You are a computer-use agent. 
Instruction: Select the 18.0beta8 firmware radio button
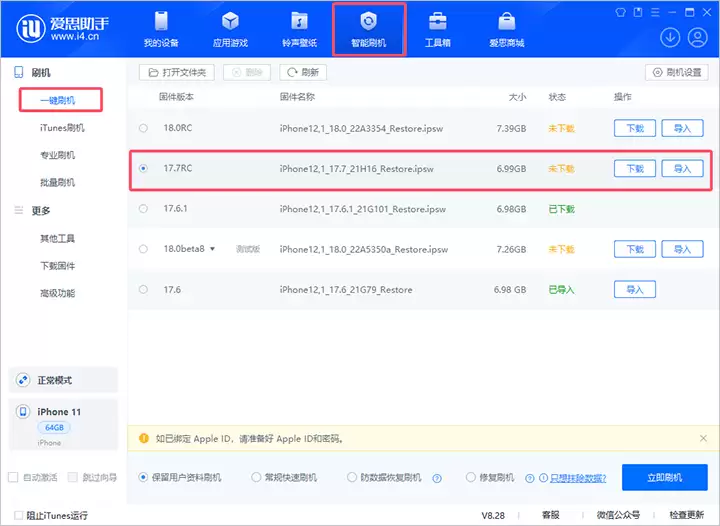coord(143,249)
